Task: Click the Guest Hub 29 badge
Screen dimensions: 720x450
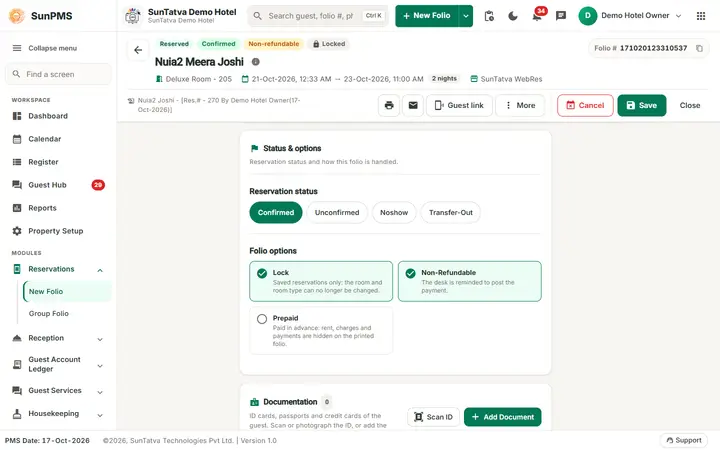Action: point(98,185)
